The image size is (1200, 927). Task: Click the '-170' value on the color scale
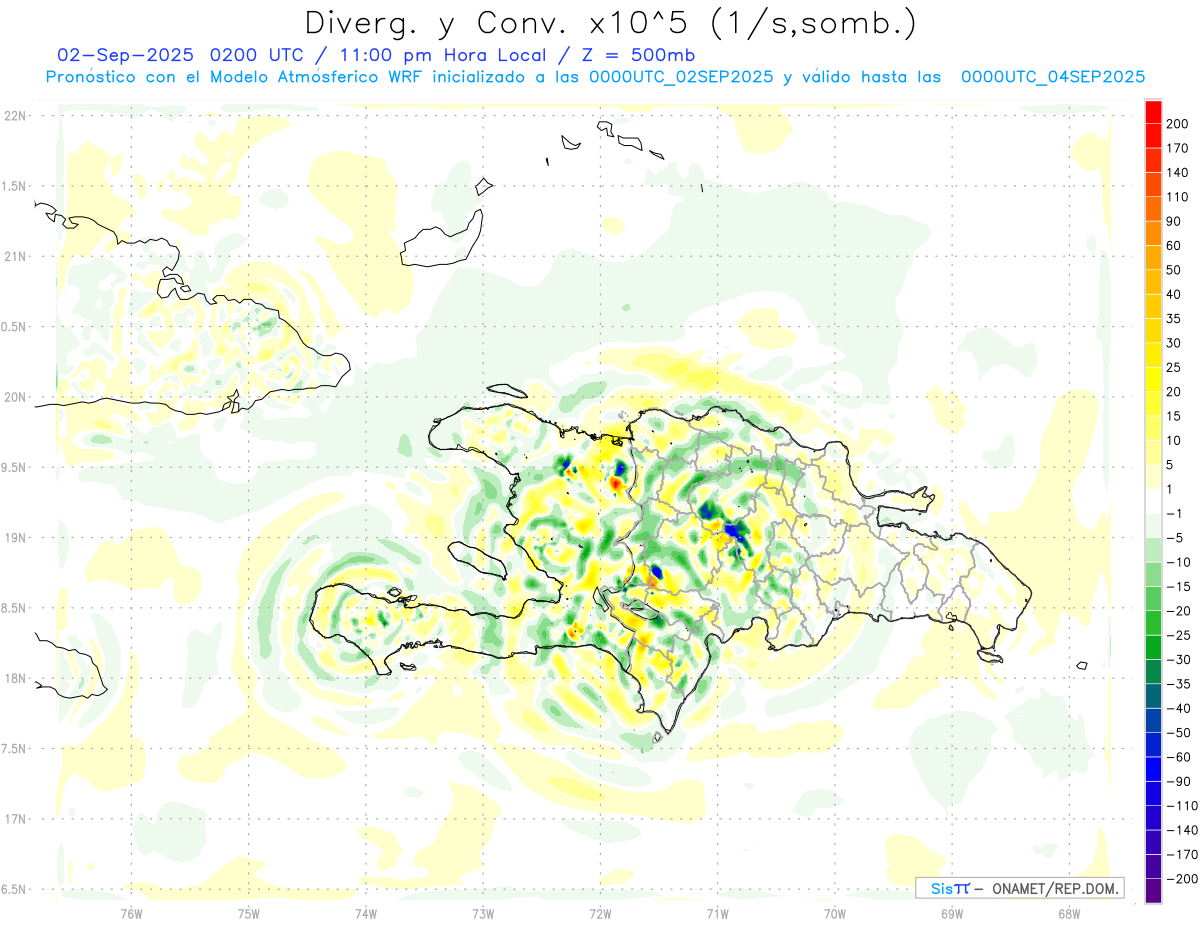click(x=1181, y=855)
